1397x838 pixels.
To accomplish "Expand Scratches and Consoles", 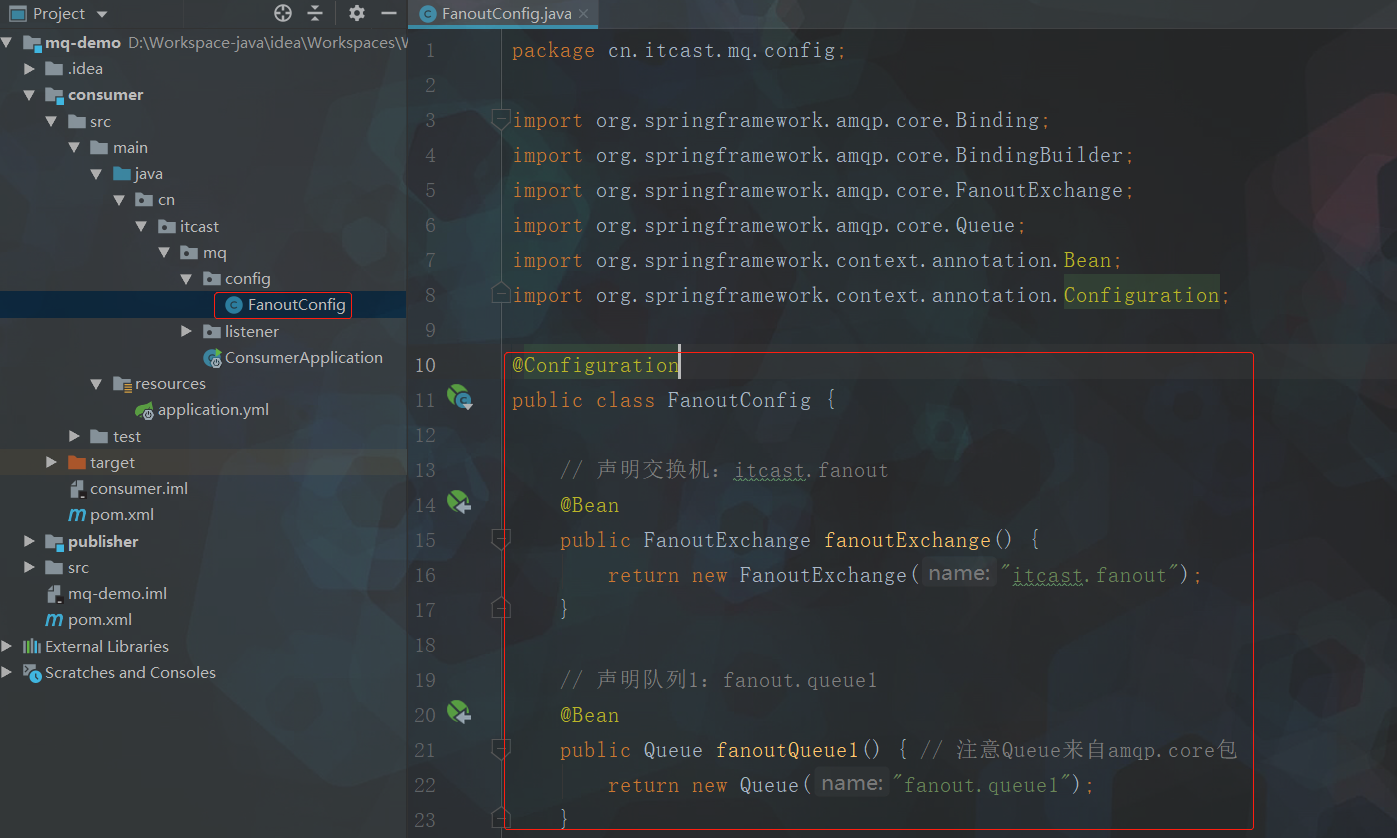I will click(7, 672).
